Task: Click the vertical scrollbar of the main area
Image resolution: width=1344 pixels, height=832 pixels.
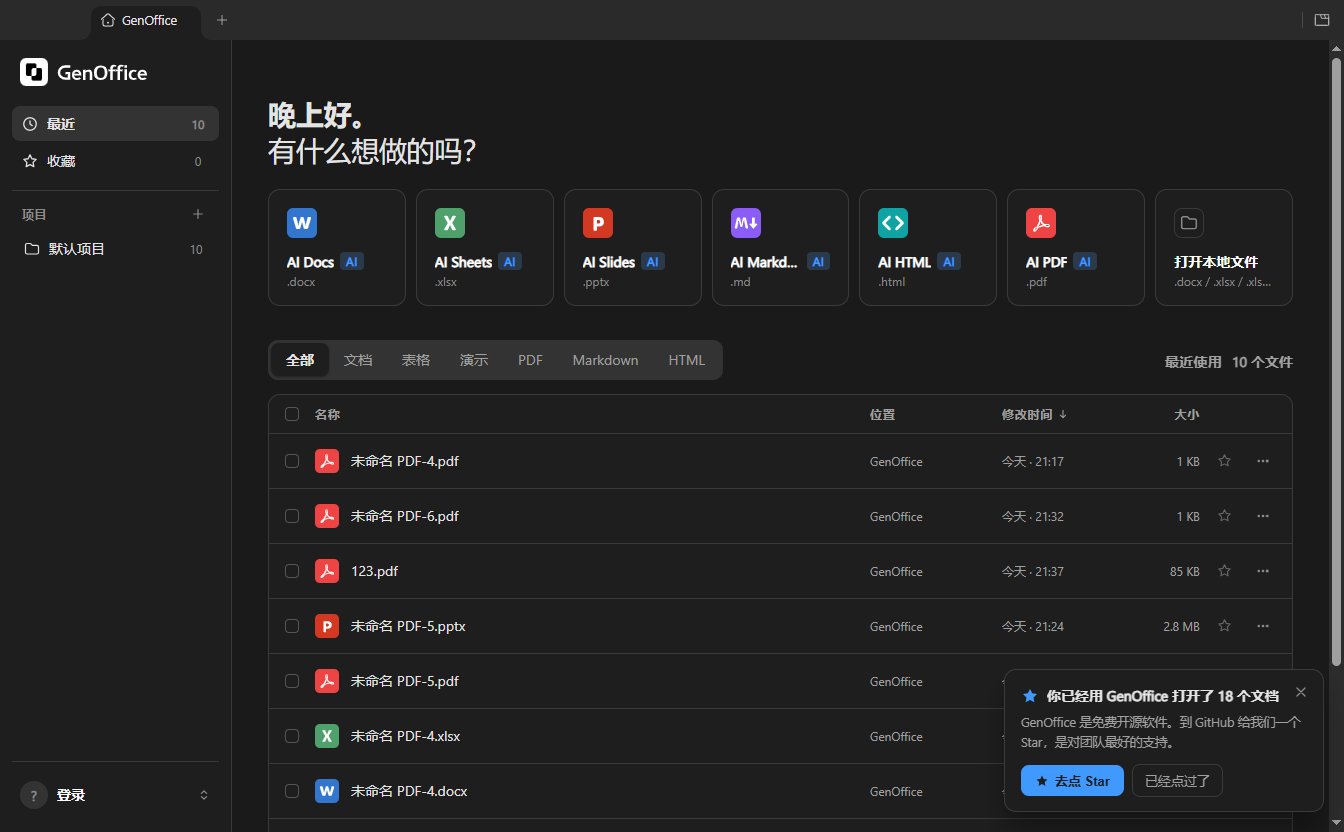Action: (1336, 360)
